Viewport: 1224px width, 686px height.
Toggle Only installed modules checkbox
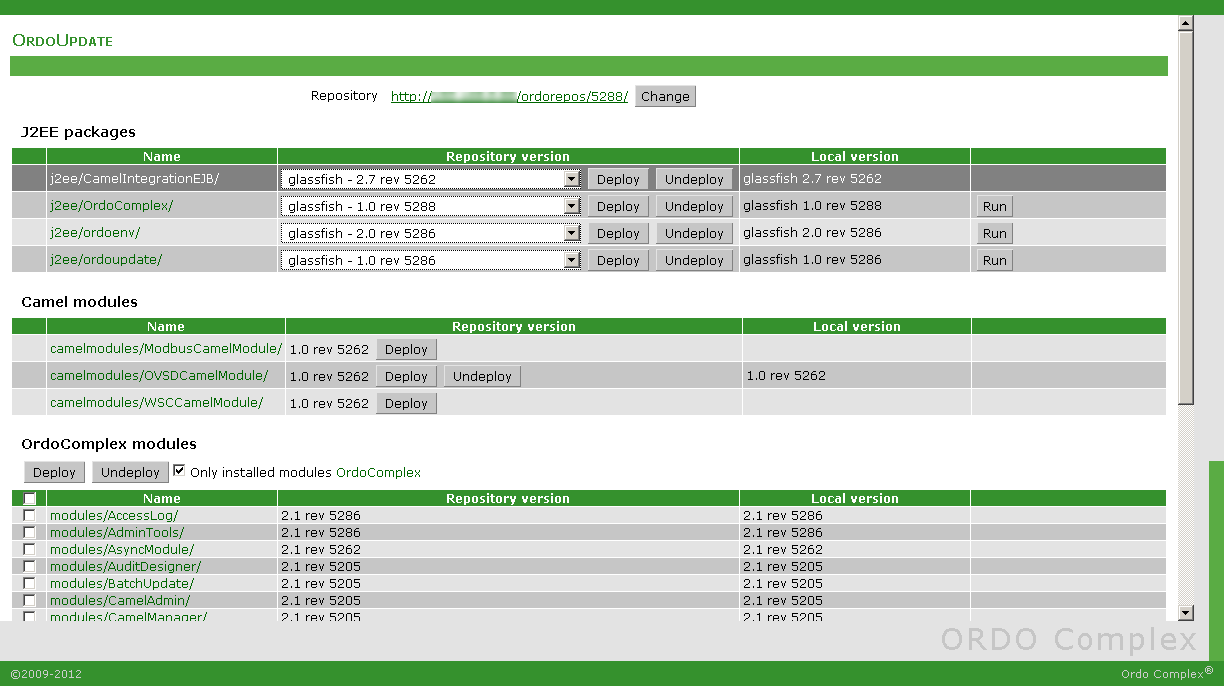click(x=179, y=470)
